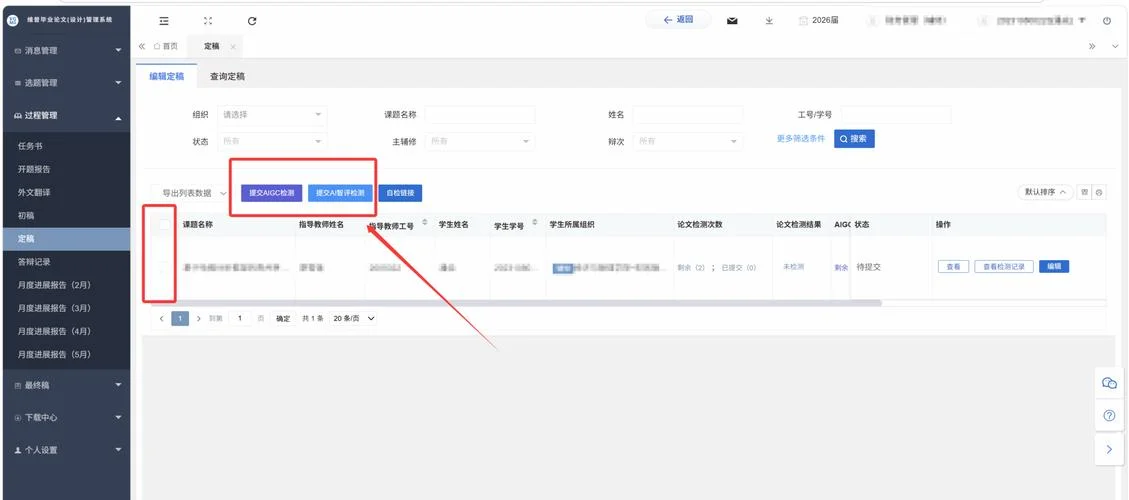Expand the 个人设置 sidebar menu
The height and width of the screenshot is (500, 1129).
(66, 450)
